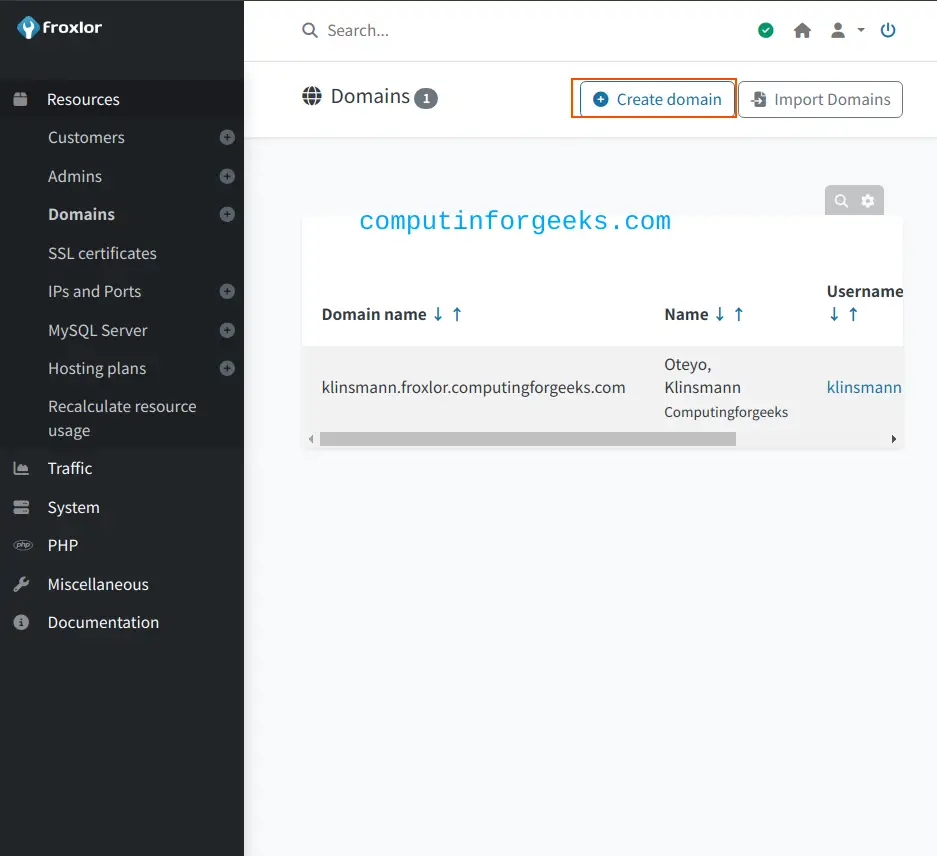
Task: Open the user account icon menu
Action: pos(838,30)
